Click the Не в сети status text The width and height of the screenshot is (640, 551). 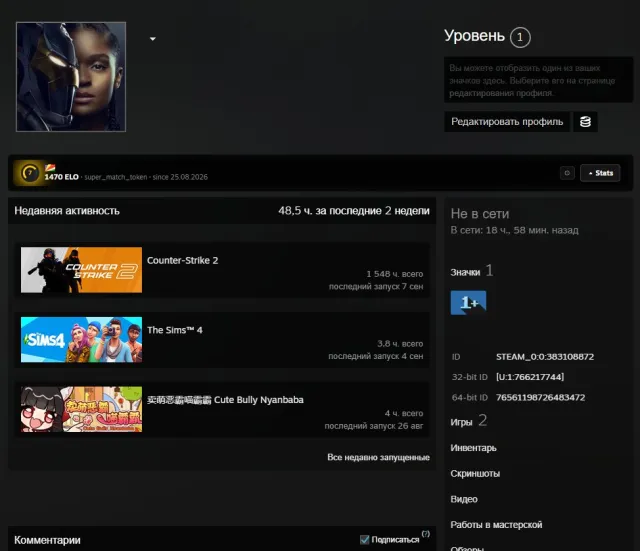coord(480,214)
